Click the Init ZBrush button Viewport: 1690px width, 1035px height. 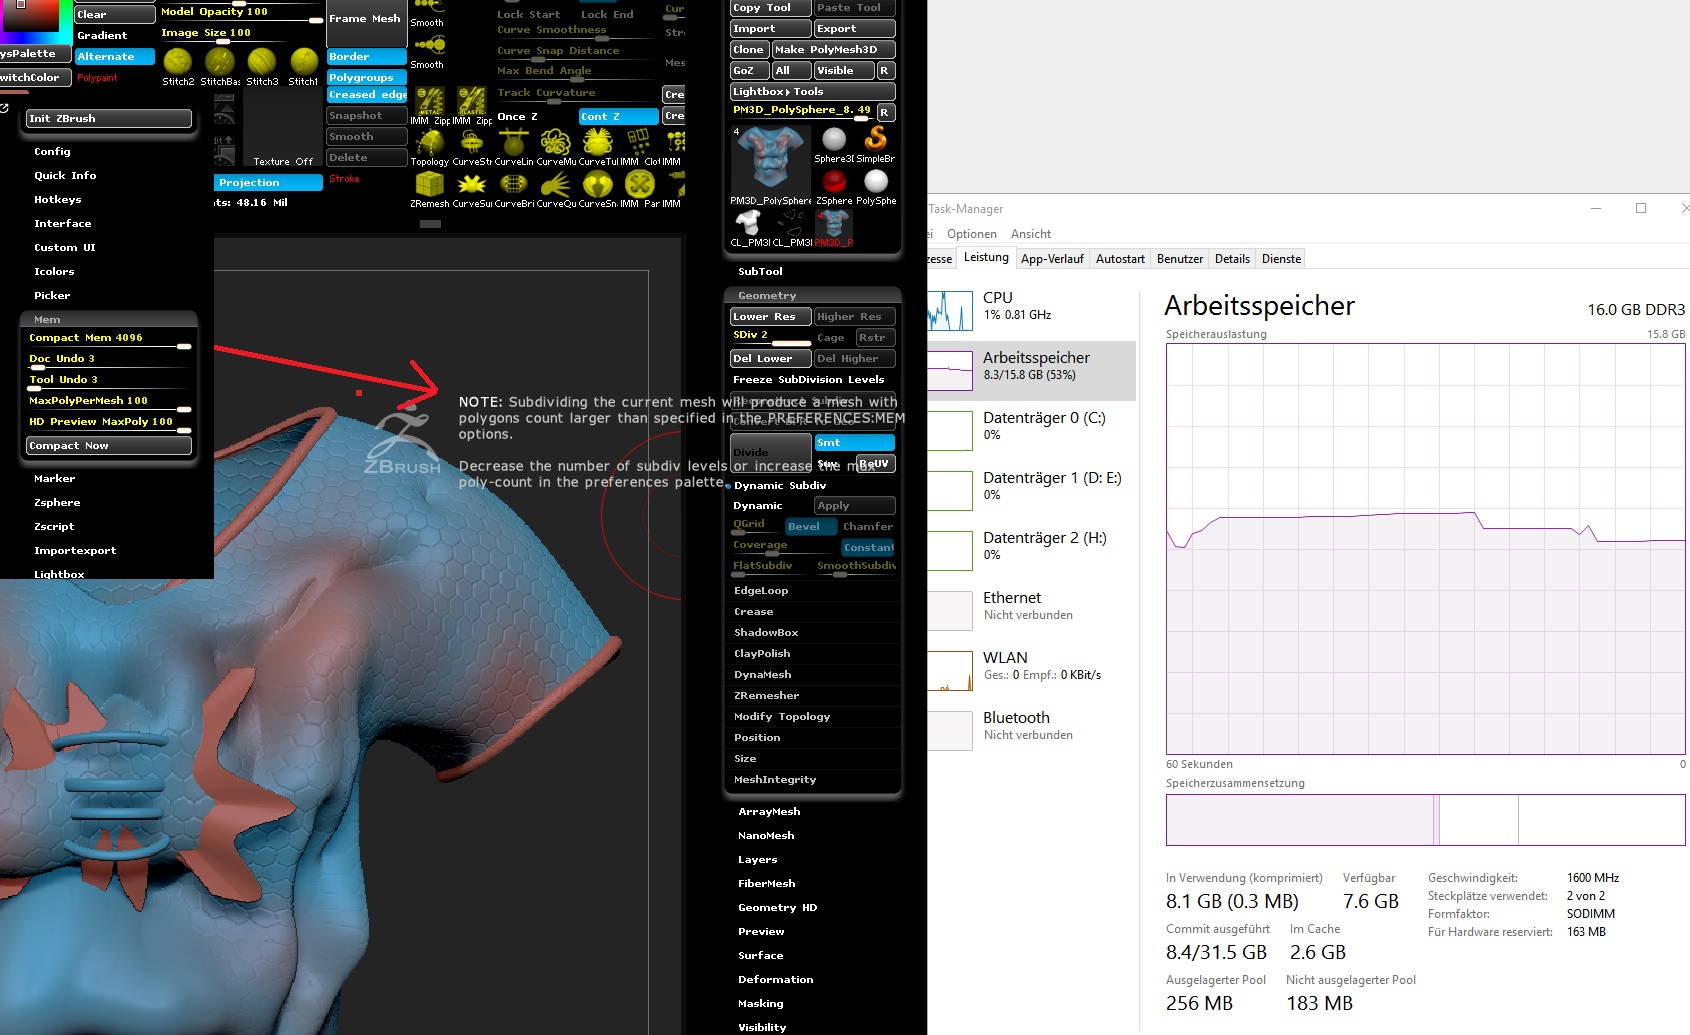click(109, 118)
